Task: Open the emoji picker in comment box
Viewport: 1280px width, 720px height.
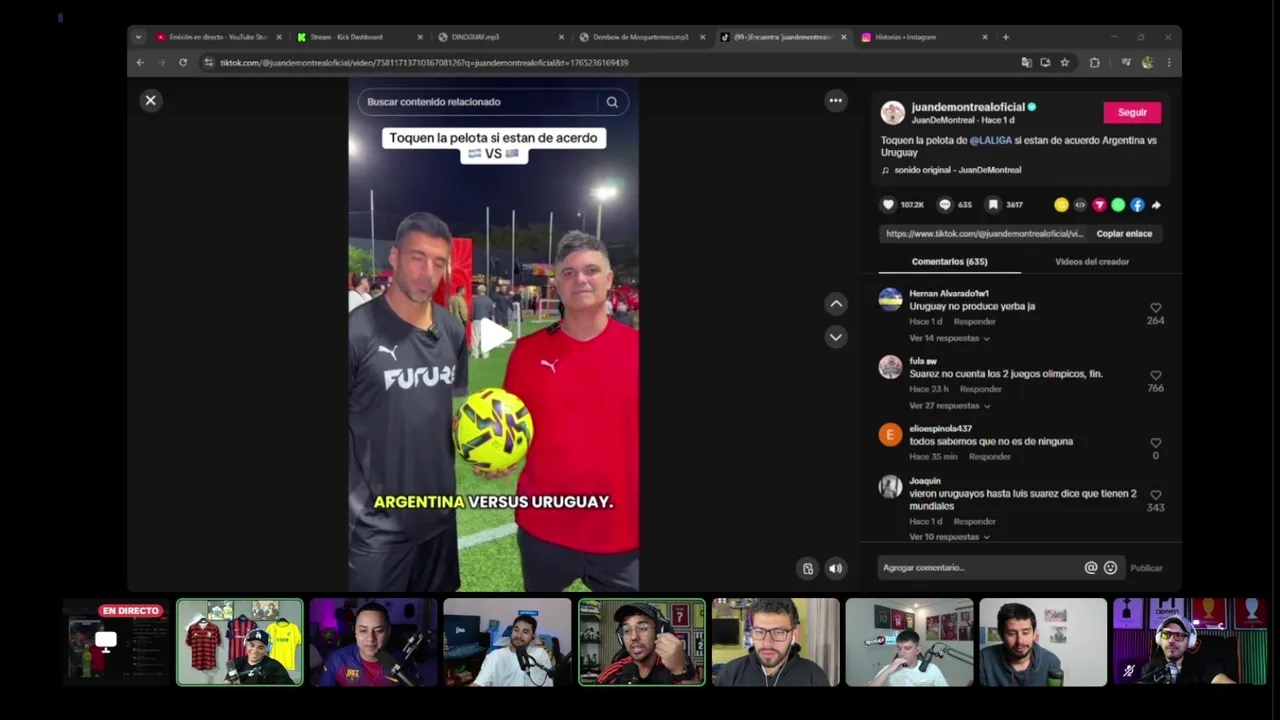Action: click(1110, 568)
